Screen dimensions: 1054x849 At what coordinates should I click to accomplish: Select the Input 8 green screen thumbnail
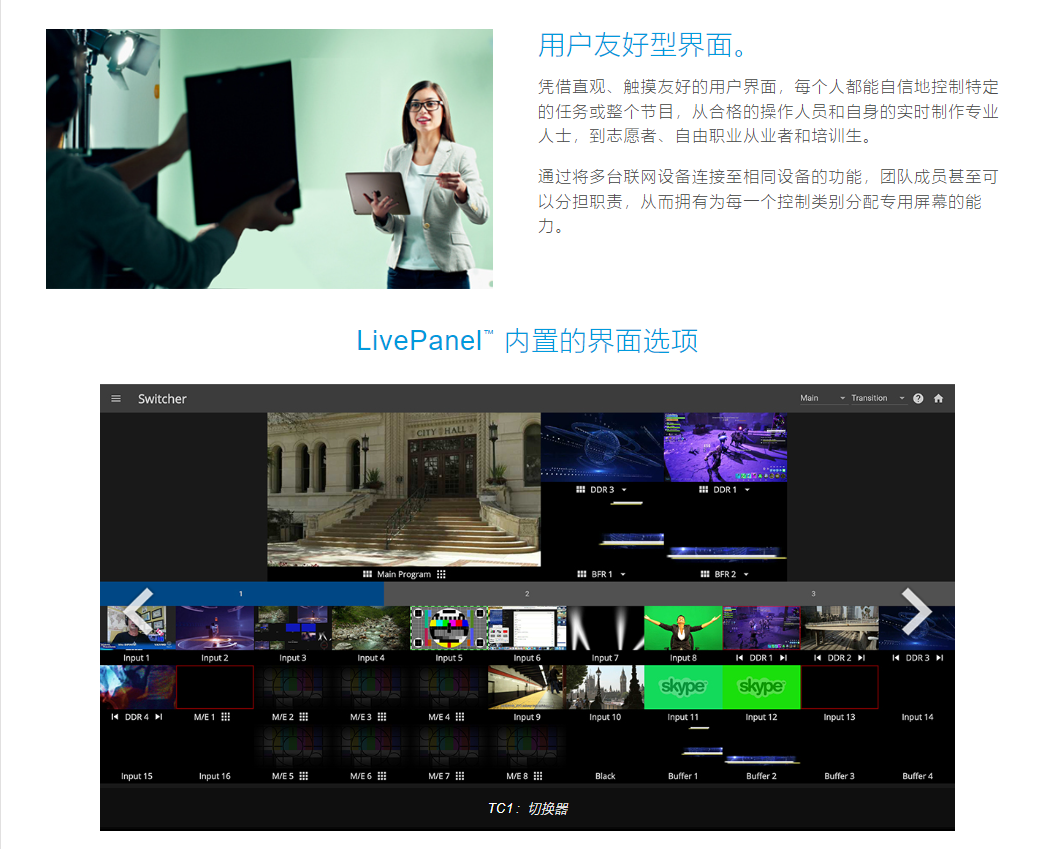coord(683,628)
